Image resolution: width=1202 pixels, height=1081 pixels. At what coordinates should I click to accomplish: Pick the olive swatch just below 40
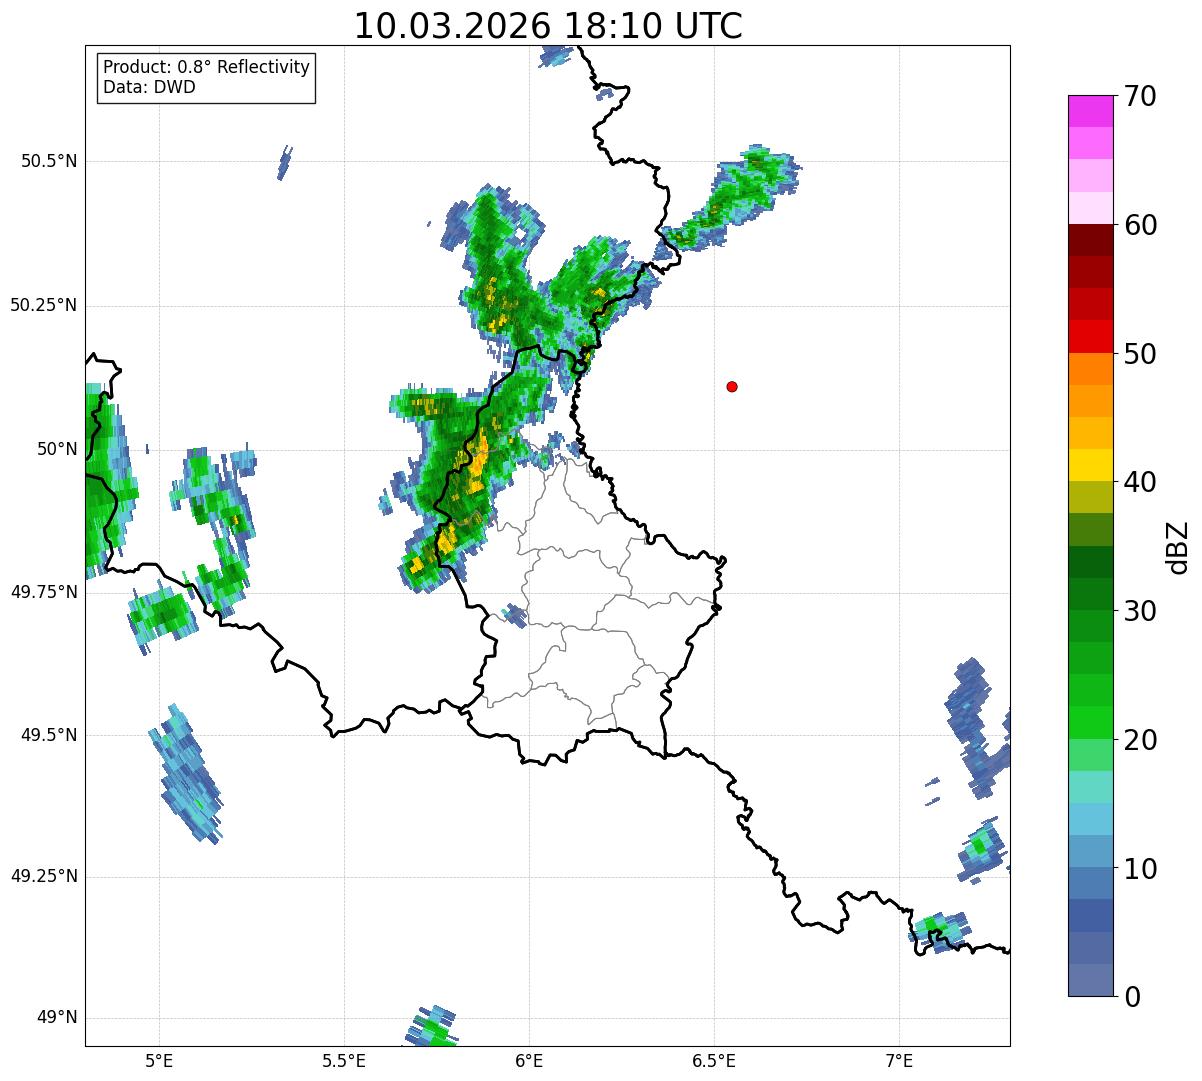tap(1091, 498)
